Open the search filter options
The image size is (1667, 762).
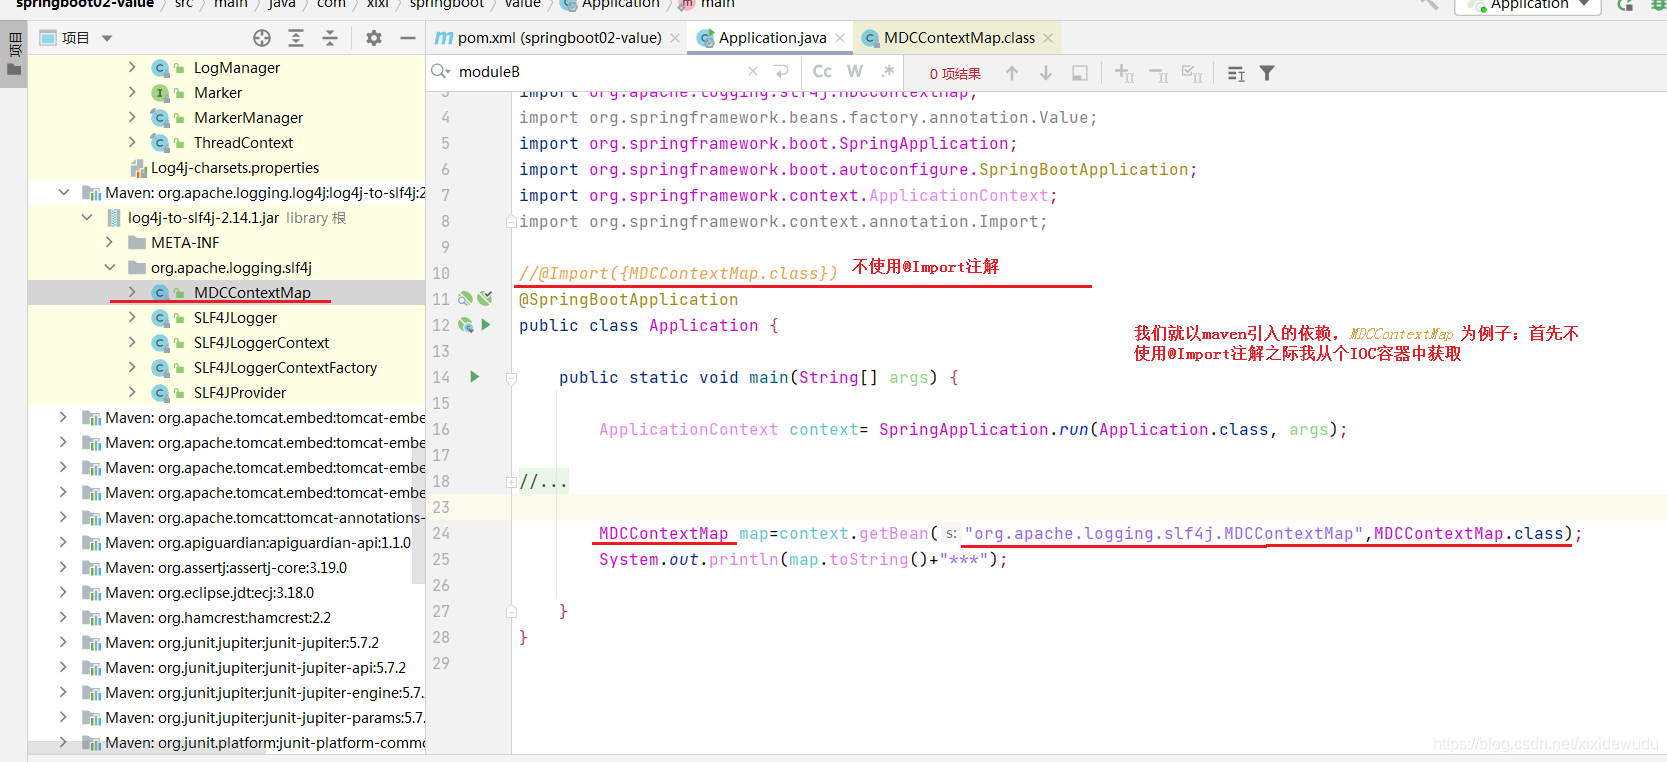(1267, 73)
